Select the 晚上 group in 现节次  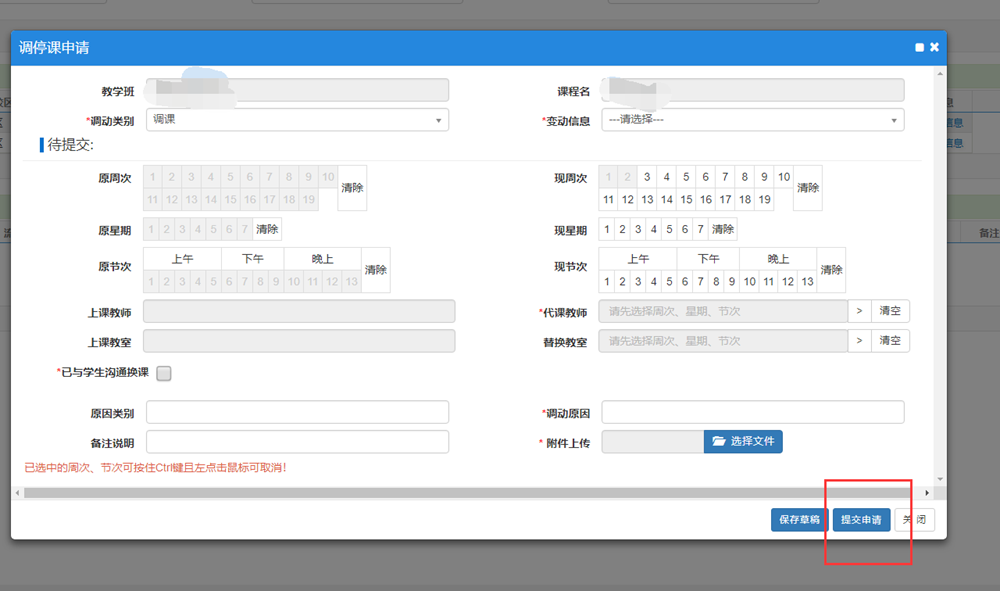click(x=778, y=259)
